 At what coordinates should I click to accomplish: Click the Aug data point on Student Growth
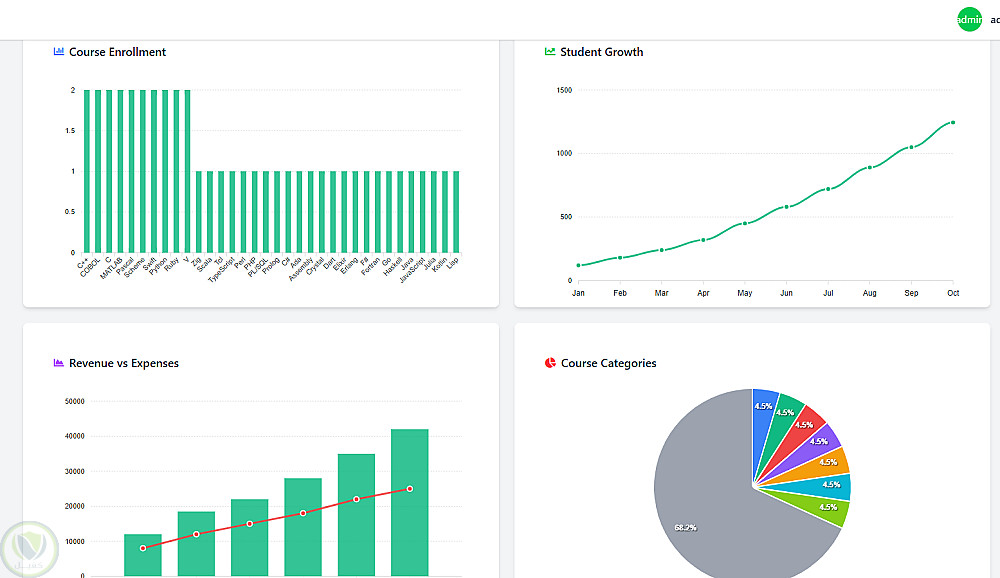[870, 168]
